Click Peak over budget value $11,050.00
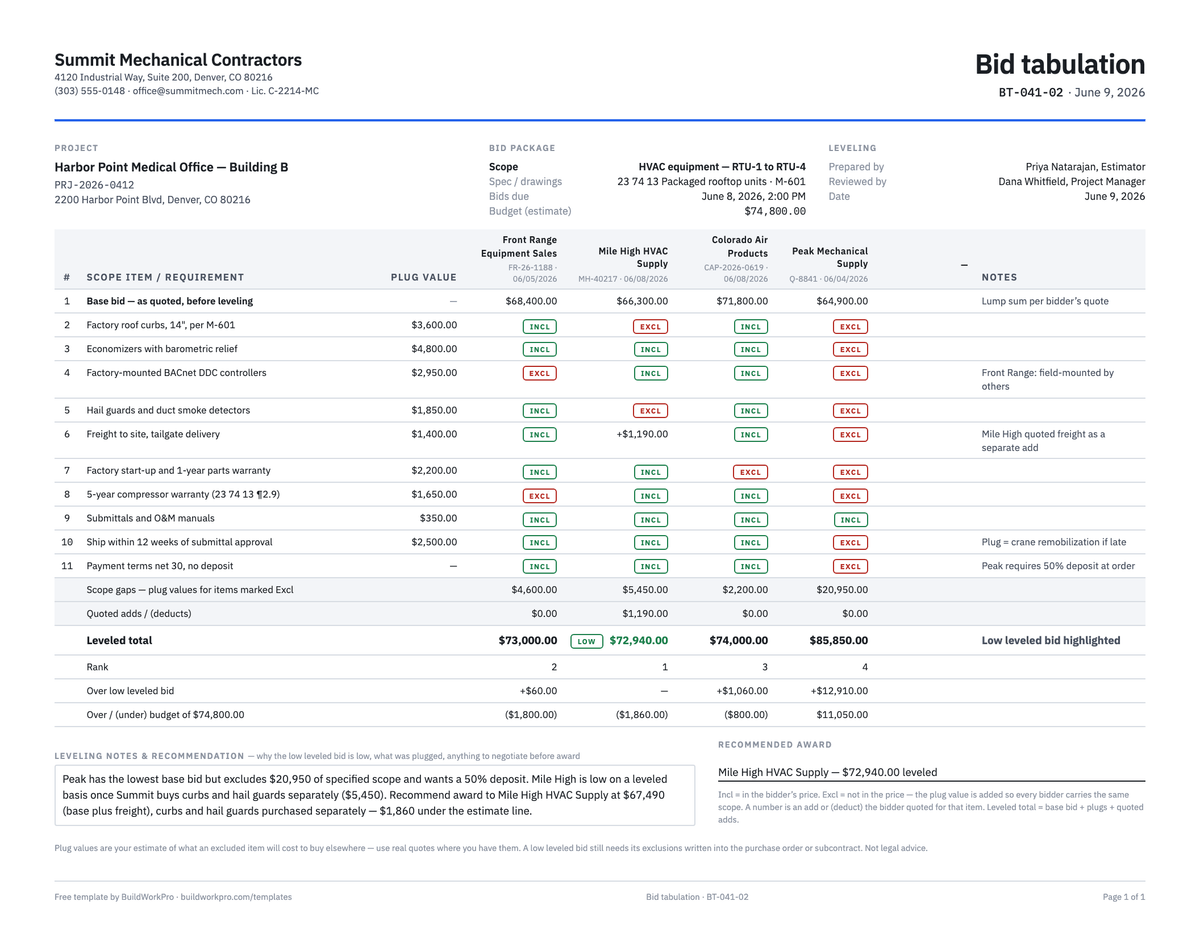This screenshot has width=1200, height=927. (842, 715)
